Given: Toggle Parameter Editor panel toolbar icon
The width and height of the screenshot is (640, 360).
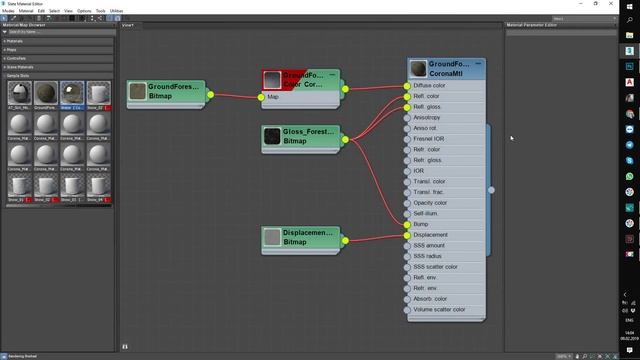Looking at the screenshot, I should 118,18.
